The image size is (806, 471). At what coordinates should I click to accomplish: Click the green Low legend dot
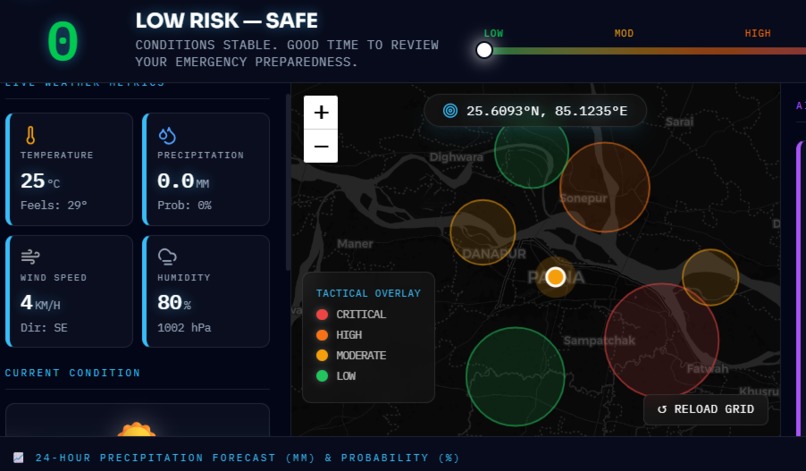(x=322, y=376)
